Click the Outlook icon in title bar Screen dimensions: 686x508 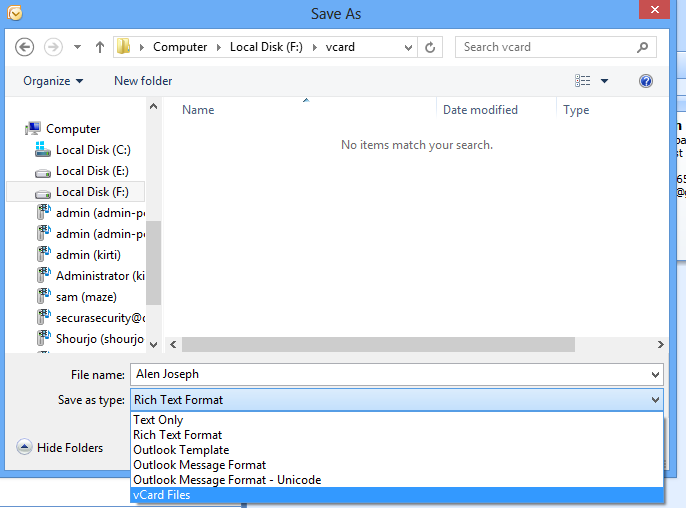(14, 13)
